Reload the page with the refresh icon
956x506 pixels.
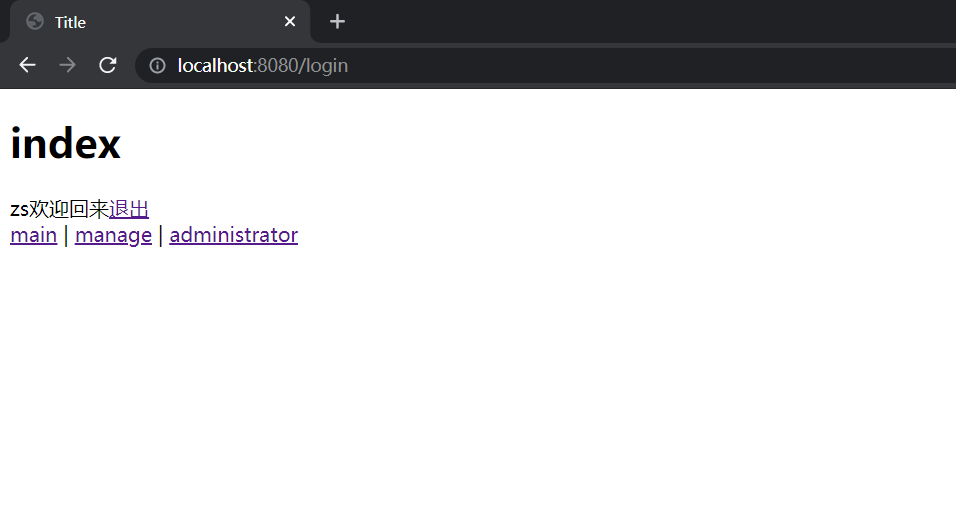tap(108, 65)
